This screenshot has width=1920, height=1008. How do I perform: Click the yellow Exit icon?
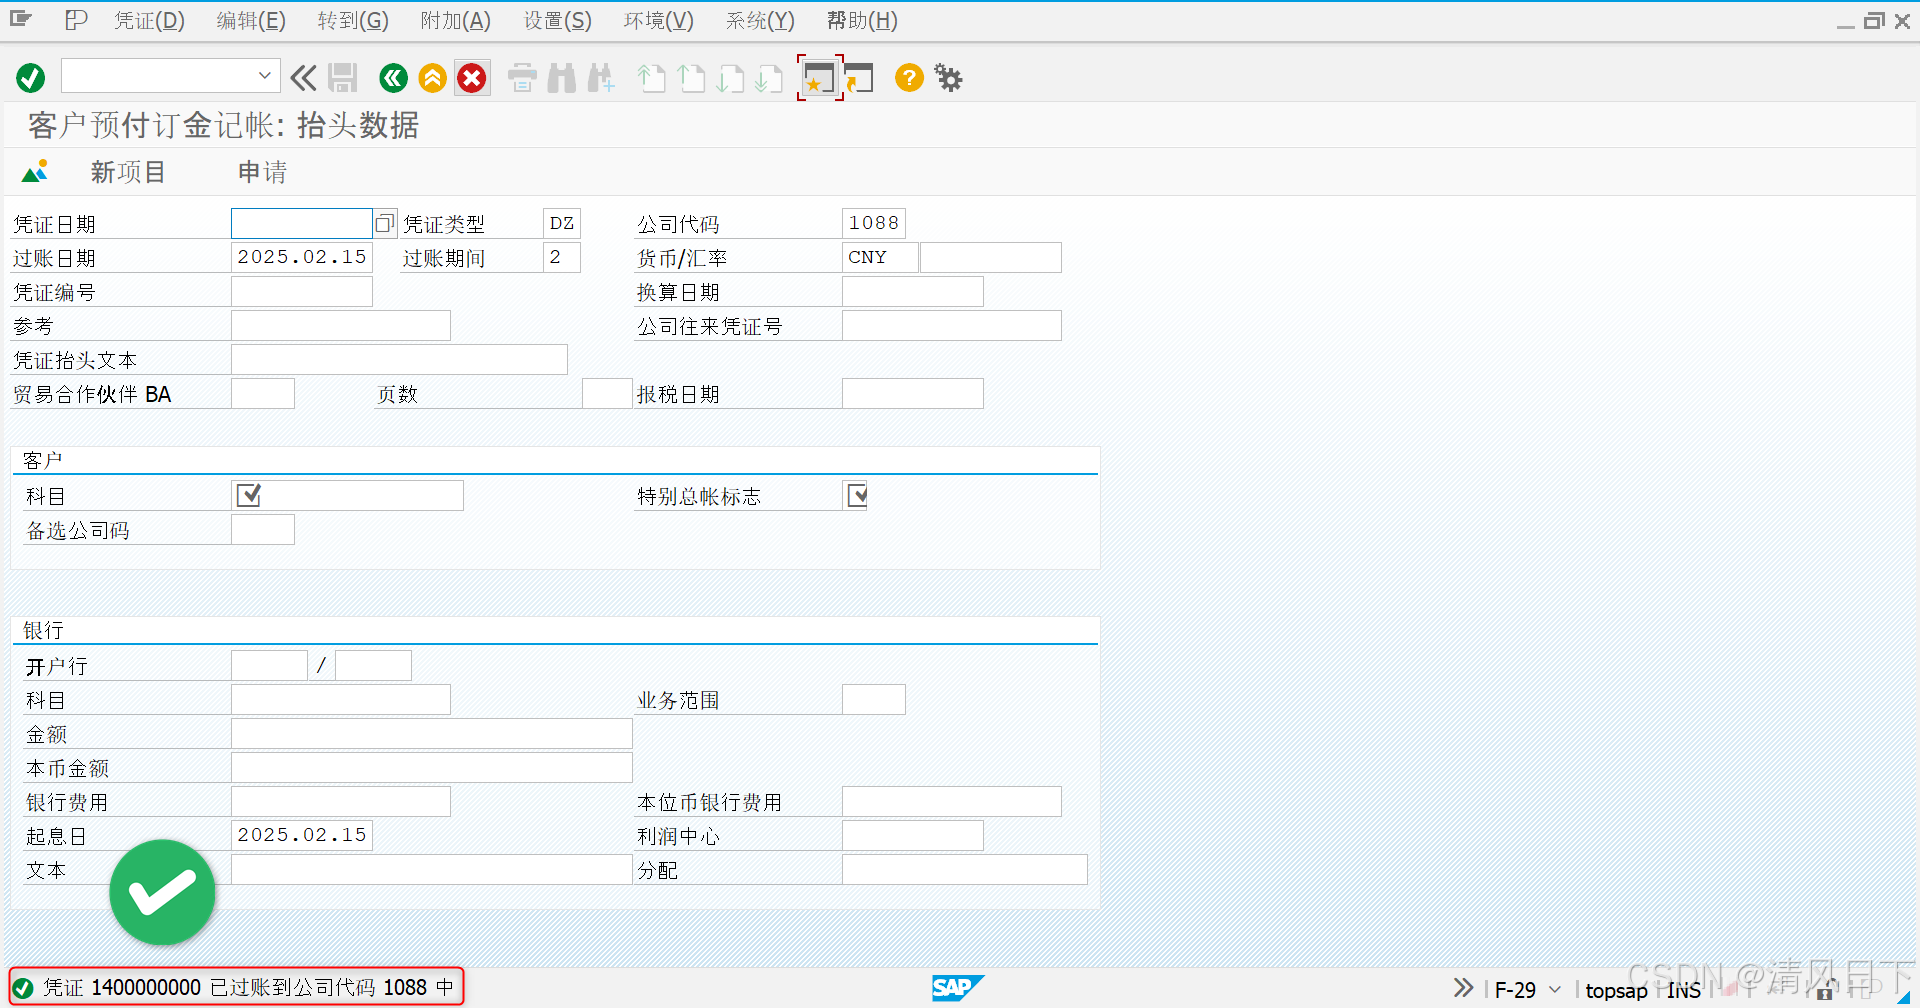(x=432, y=78)
